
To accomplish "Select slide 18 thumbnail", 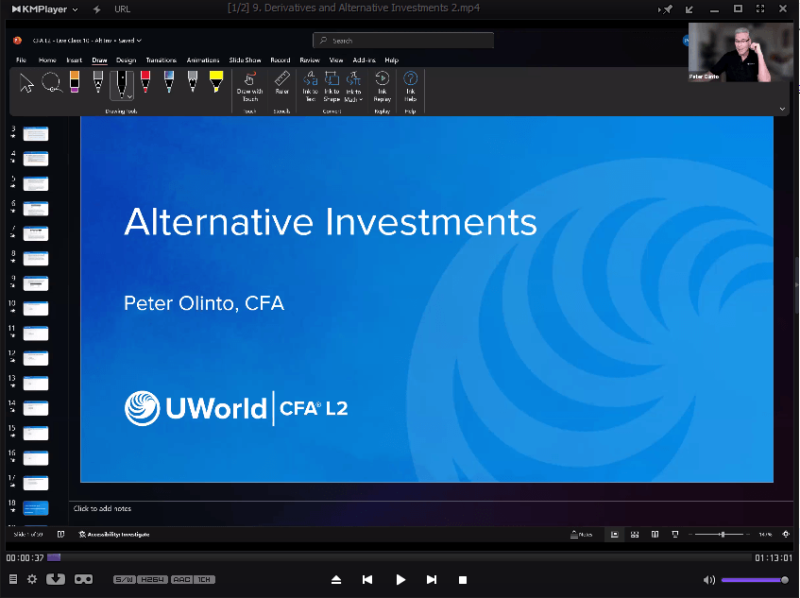I will [35, 508].
